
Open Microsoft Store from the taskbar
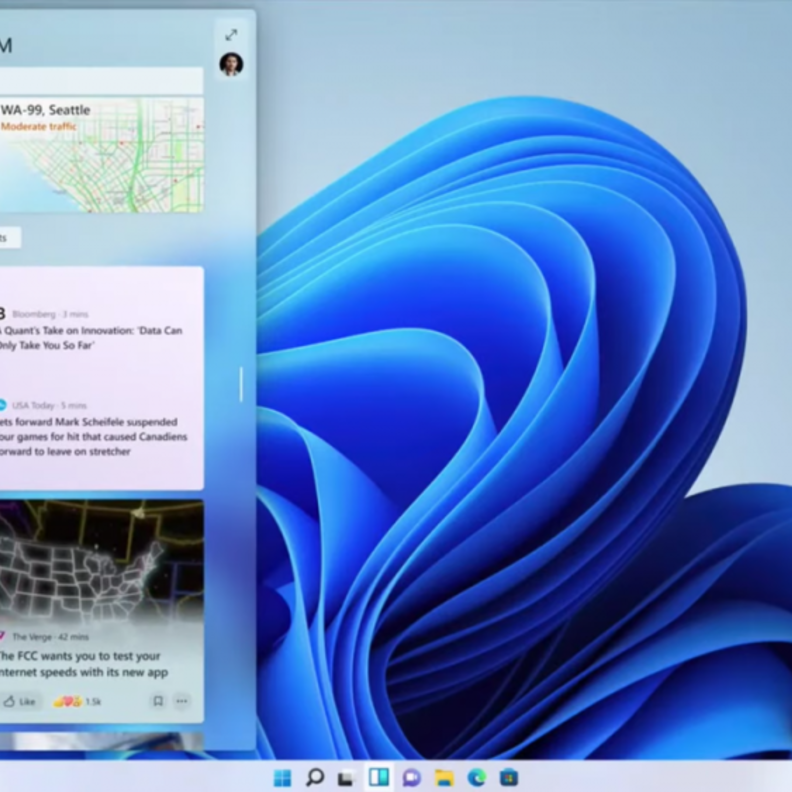(508, 777)
